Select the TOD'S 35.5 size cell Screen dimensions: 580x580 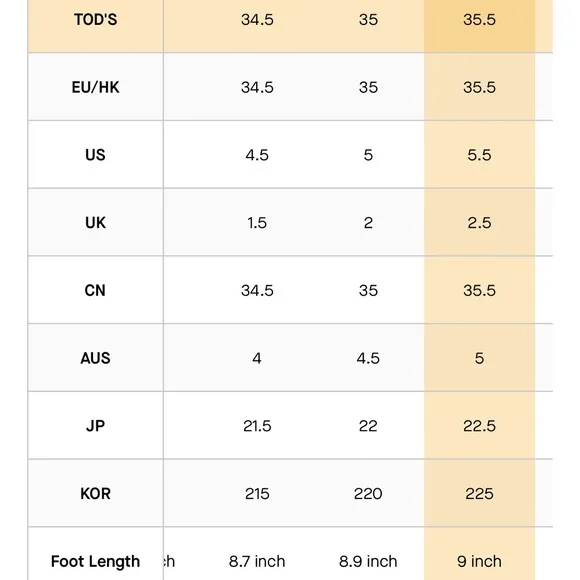tap(479, 20)
